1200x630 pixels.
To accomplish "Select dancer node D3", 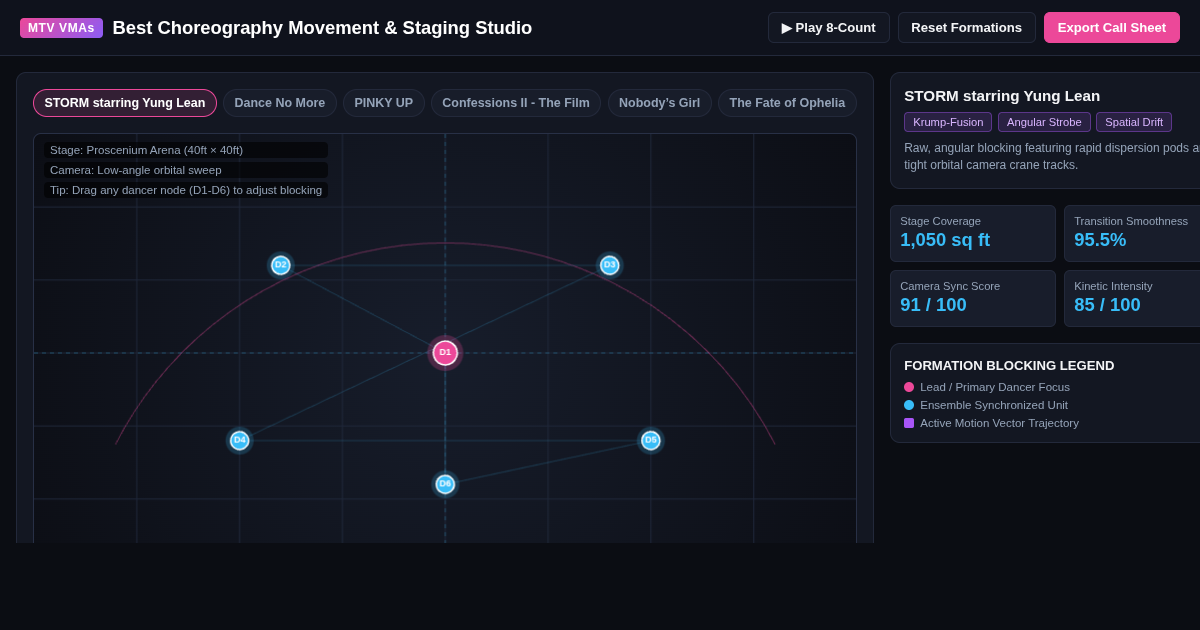I will point(610,265).
